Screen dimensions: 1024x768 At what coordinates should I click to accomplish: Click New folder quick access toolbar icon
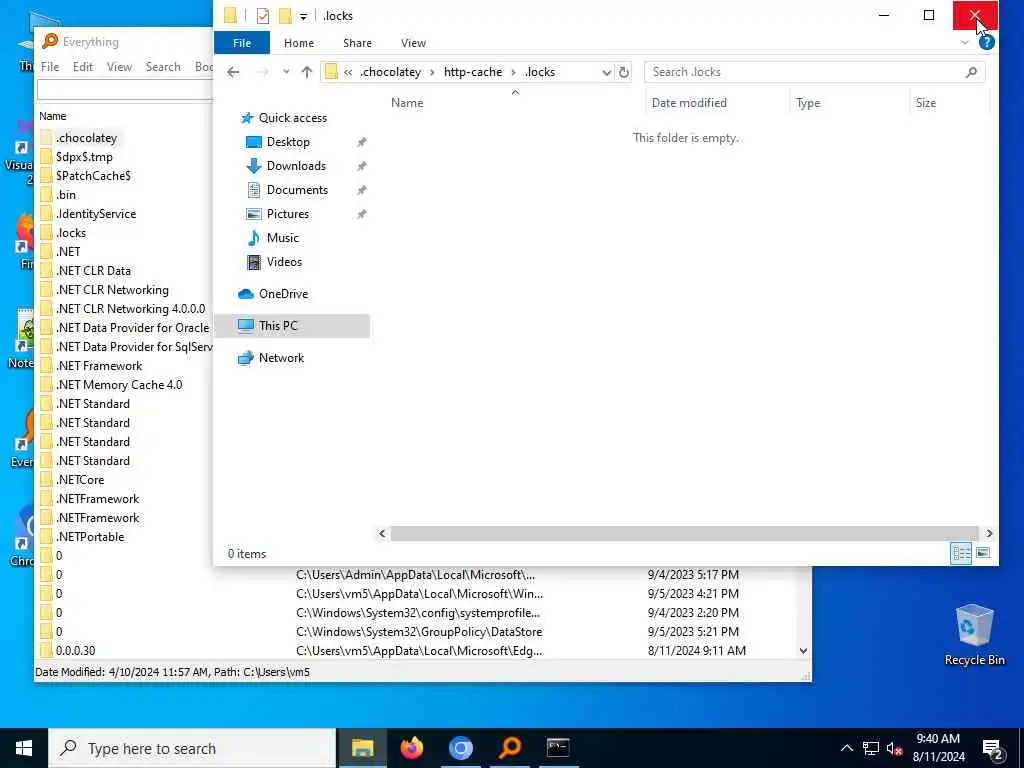[285, 16]
